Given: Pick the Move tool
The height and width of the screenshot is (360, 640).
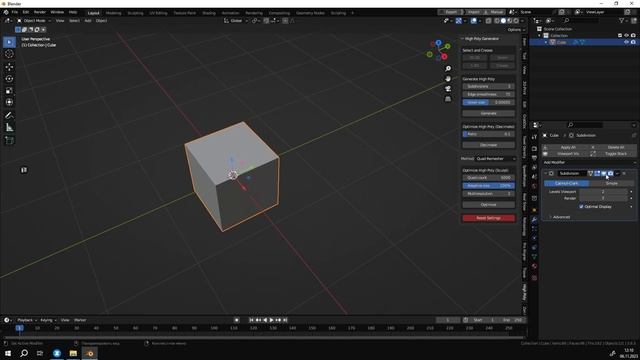Looking at the screenshot, I should point(9,67).
